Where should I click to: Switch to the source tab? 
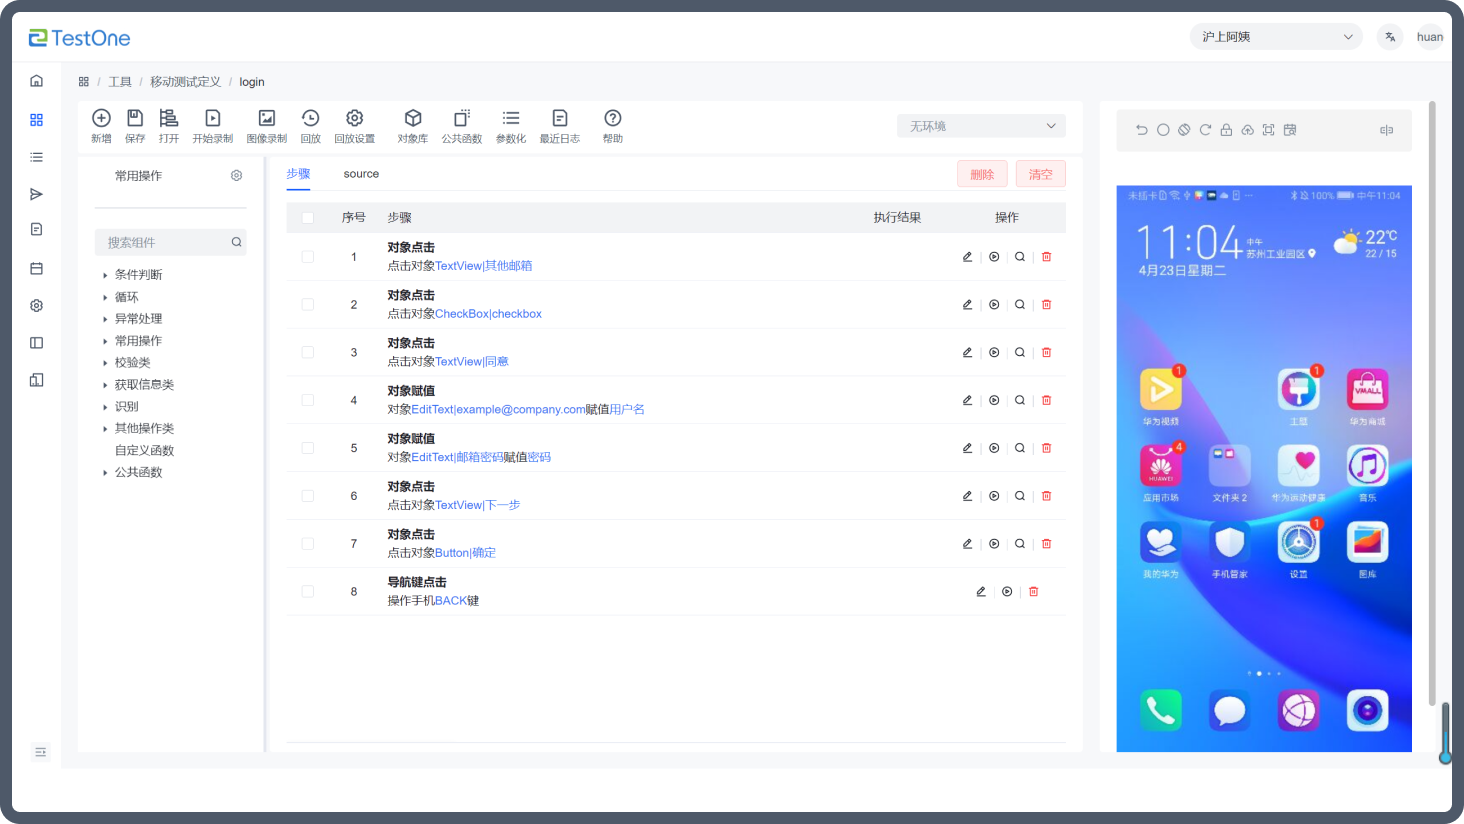pos(361,174)
